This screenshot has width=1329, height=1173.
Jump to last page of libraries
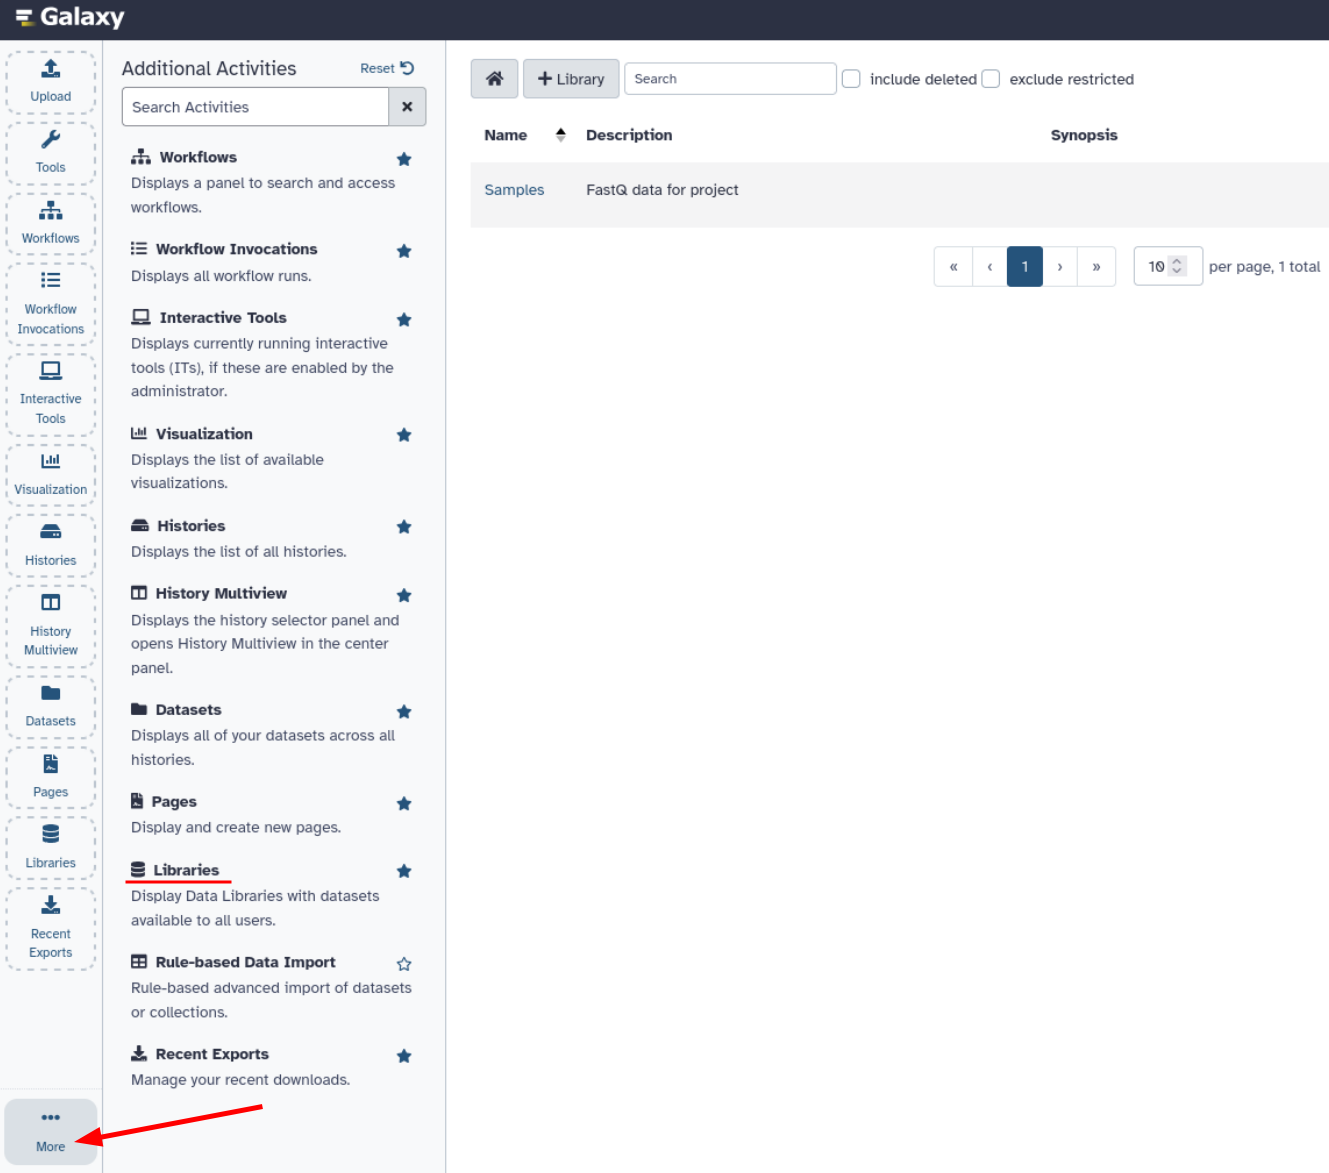point(1097,267)
